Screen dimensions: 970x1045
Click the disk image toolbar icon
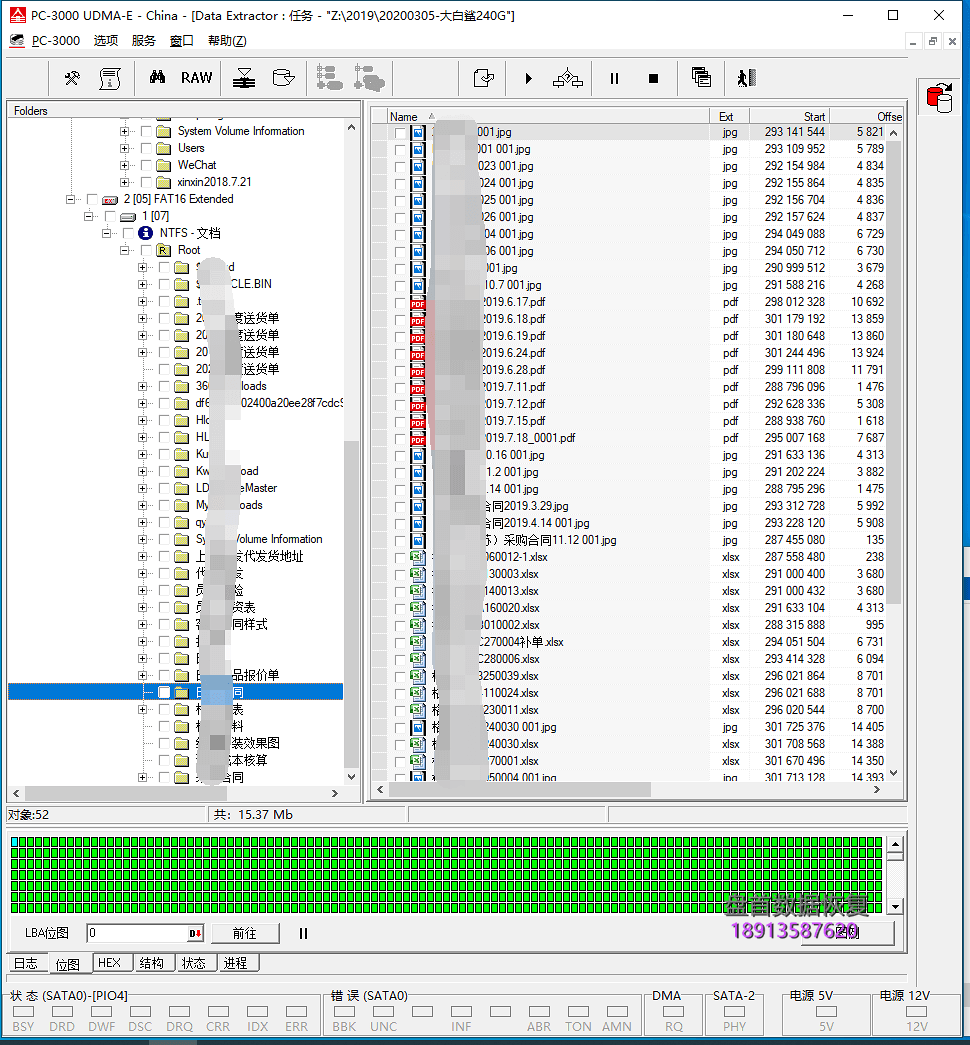283,78
